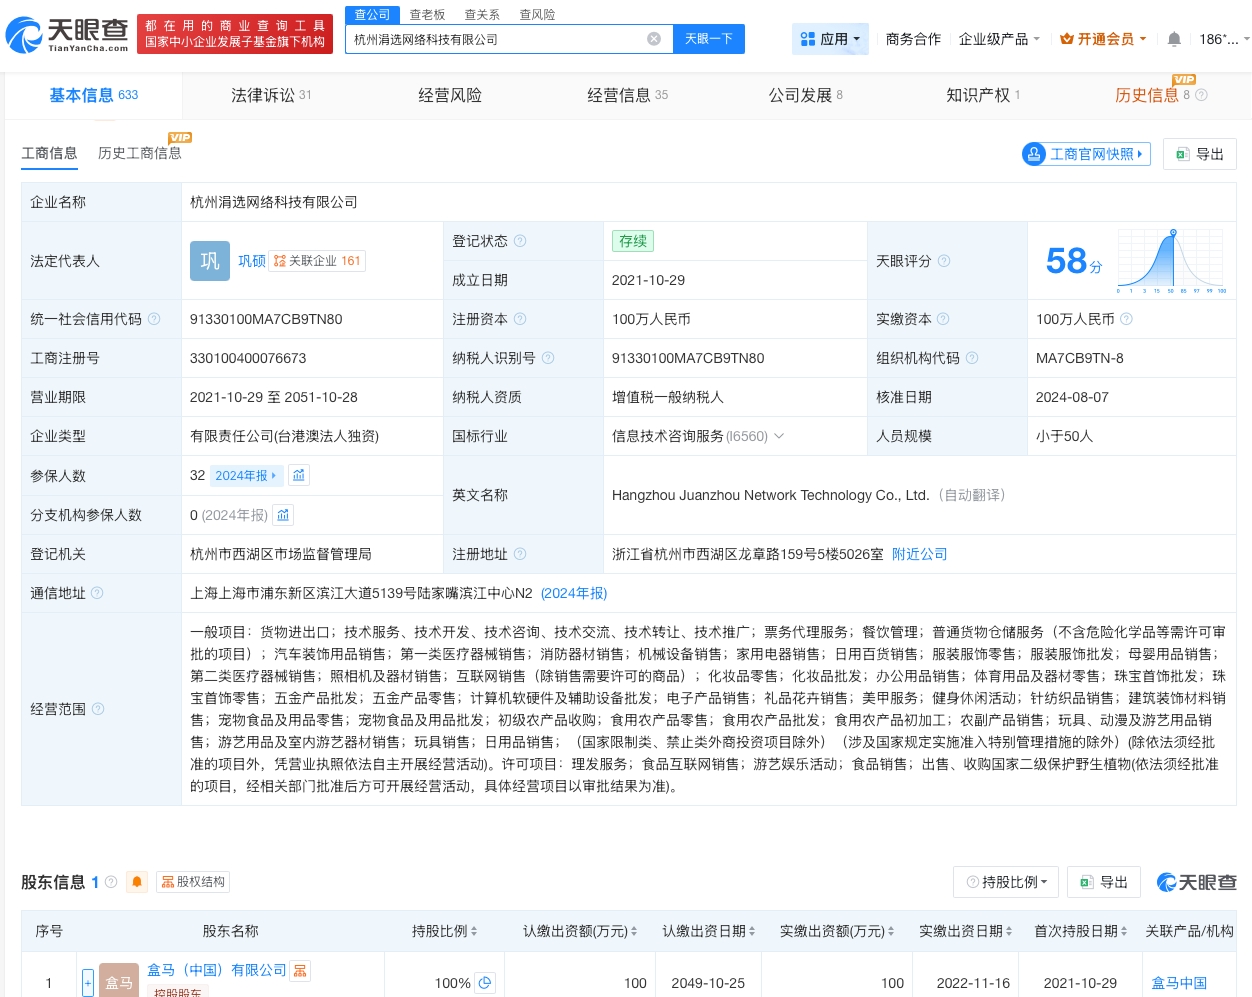1252x997 pixels.
Task: Switch to 查关系 search tab
Action: [x=482, y=14]
